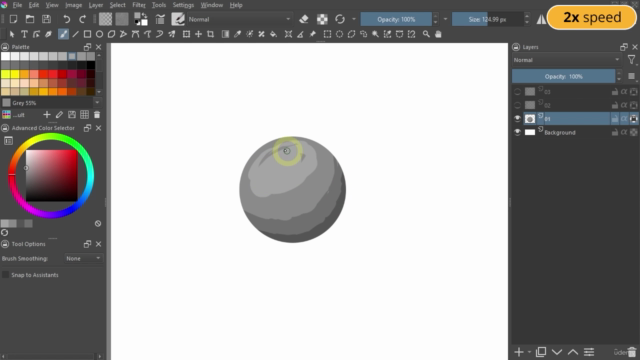Open the Settings menu
Screen dimensions: 640x360
tap(183, 5)
